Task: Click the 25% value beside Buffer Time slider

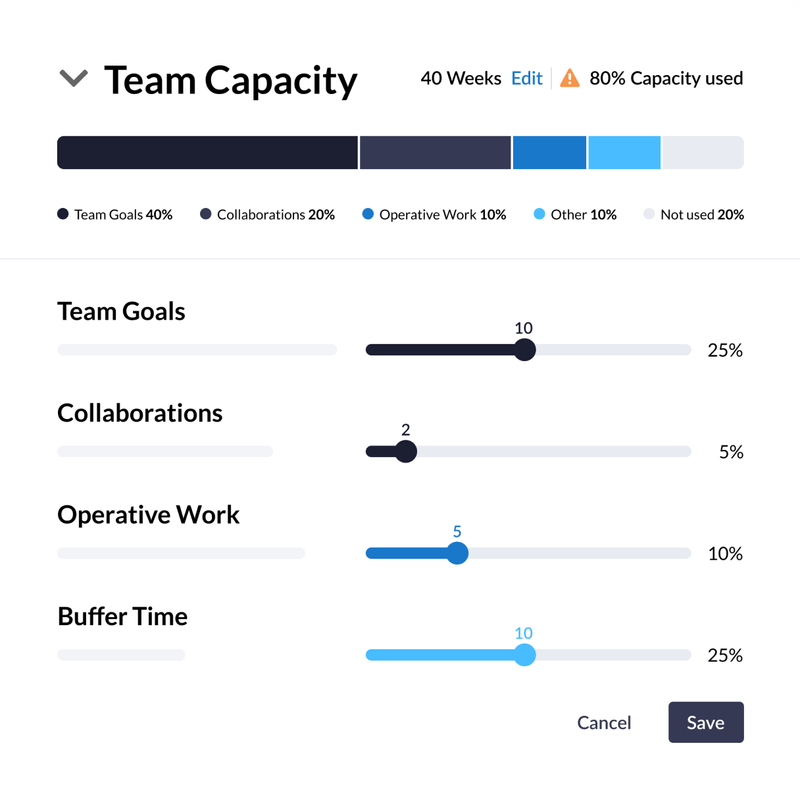Action: pos(726,655)
